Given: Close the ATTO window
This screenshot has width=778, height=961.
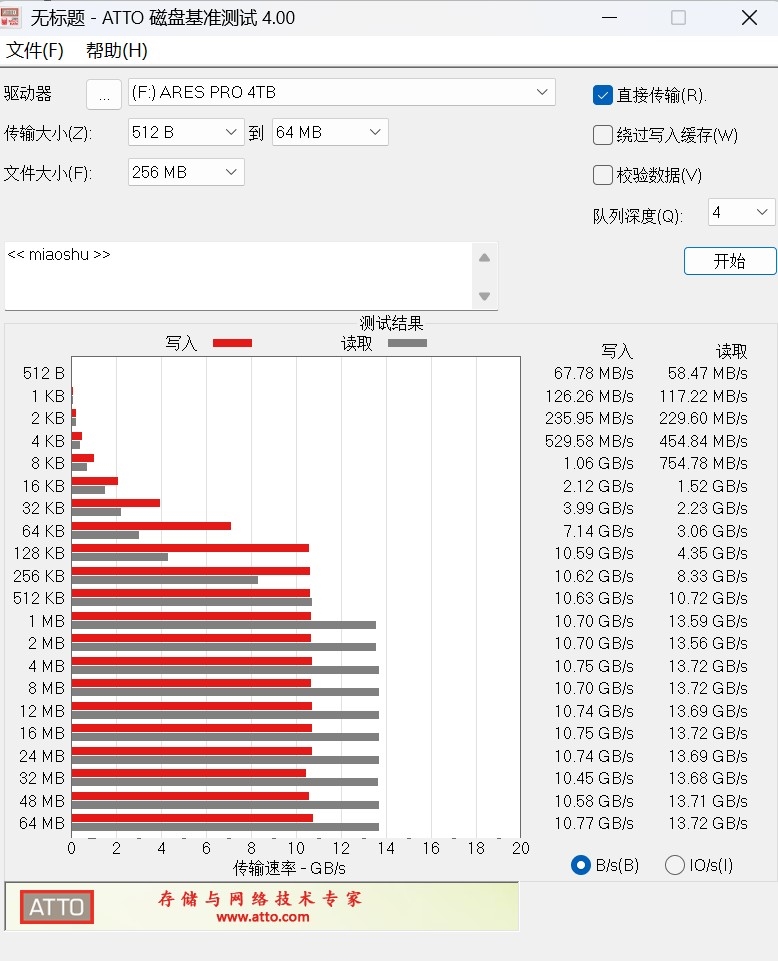Looking at the screenshot, I should click(x=749, y=18).
